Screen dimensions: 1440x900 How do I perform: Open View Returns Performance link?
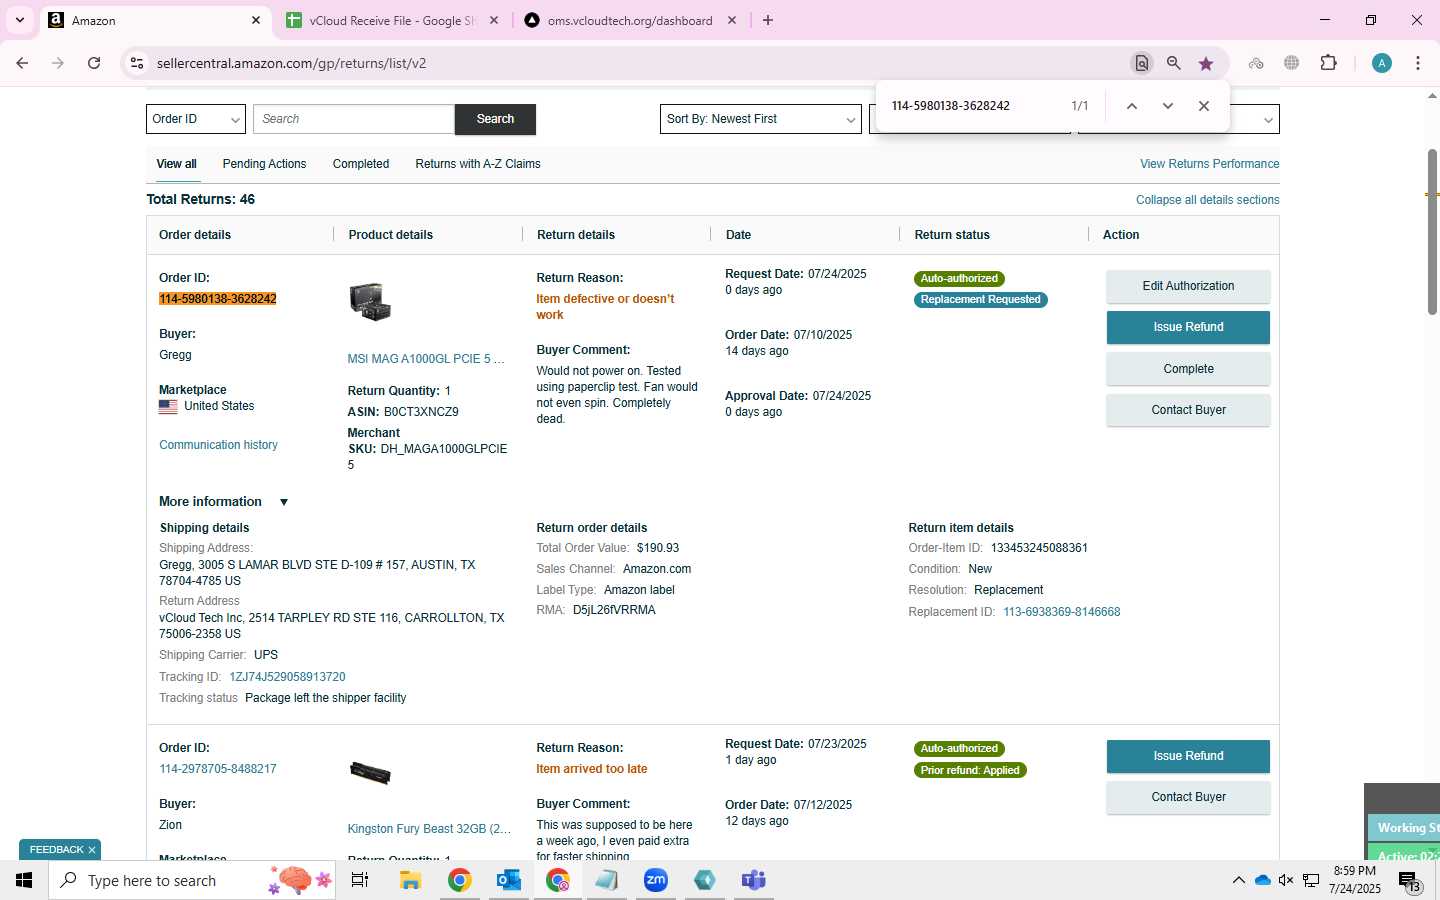pyautogui.click(x=1209, y=164)
